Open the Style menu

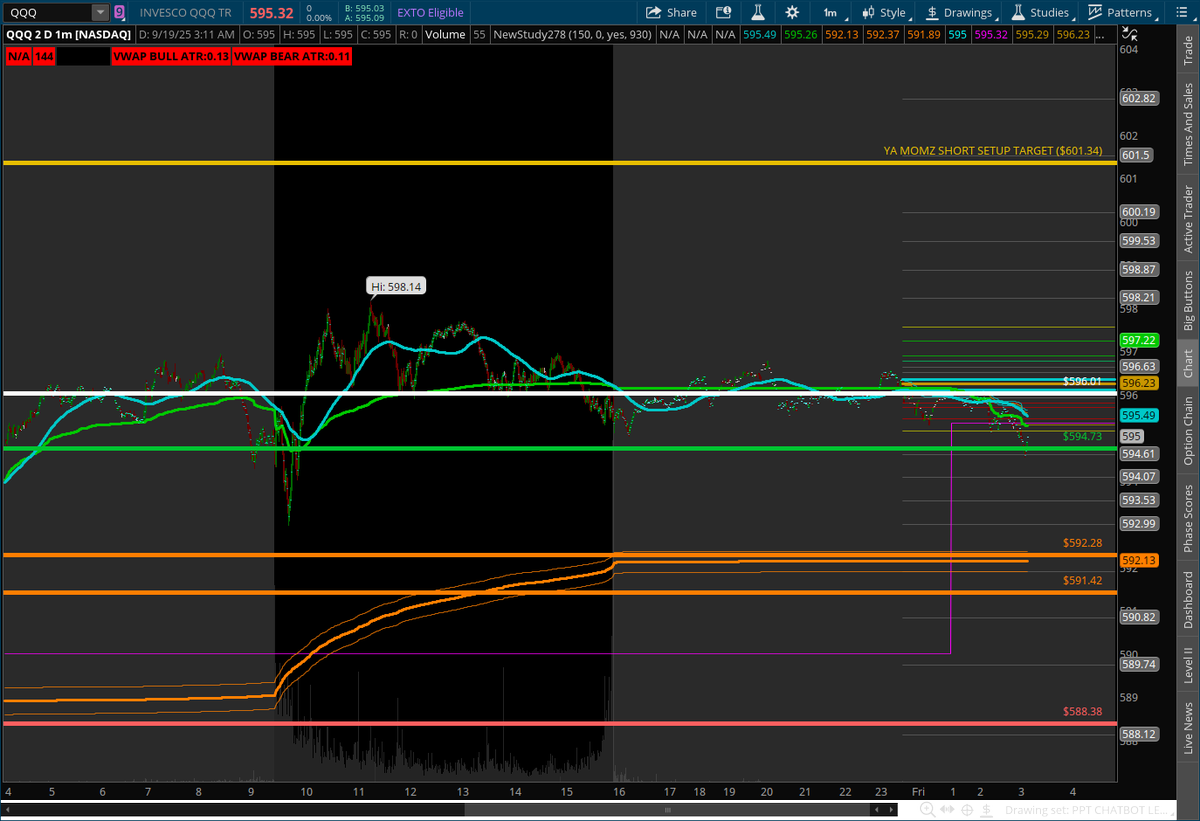coord(885,13)
